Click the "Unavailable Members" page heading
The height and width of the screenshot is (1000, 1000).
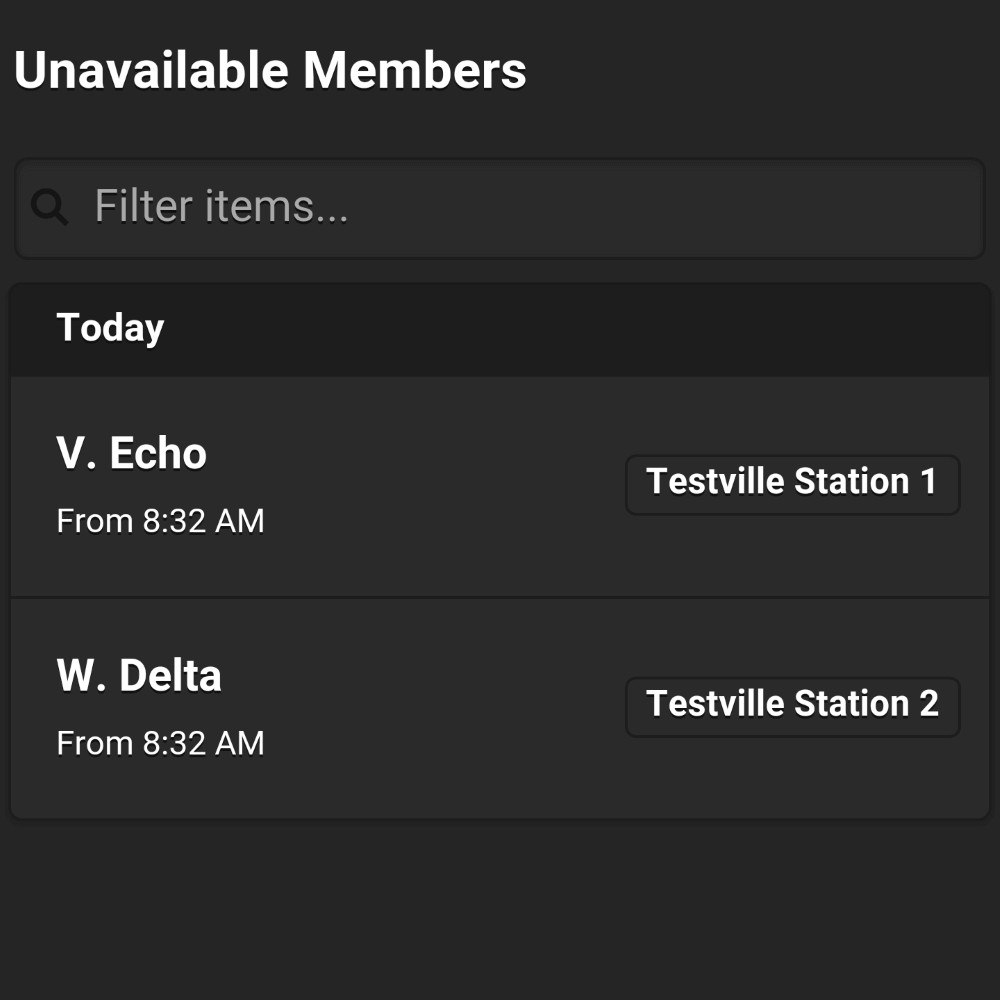[270, 70]
